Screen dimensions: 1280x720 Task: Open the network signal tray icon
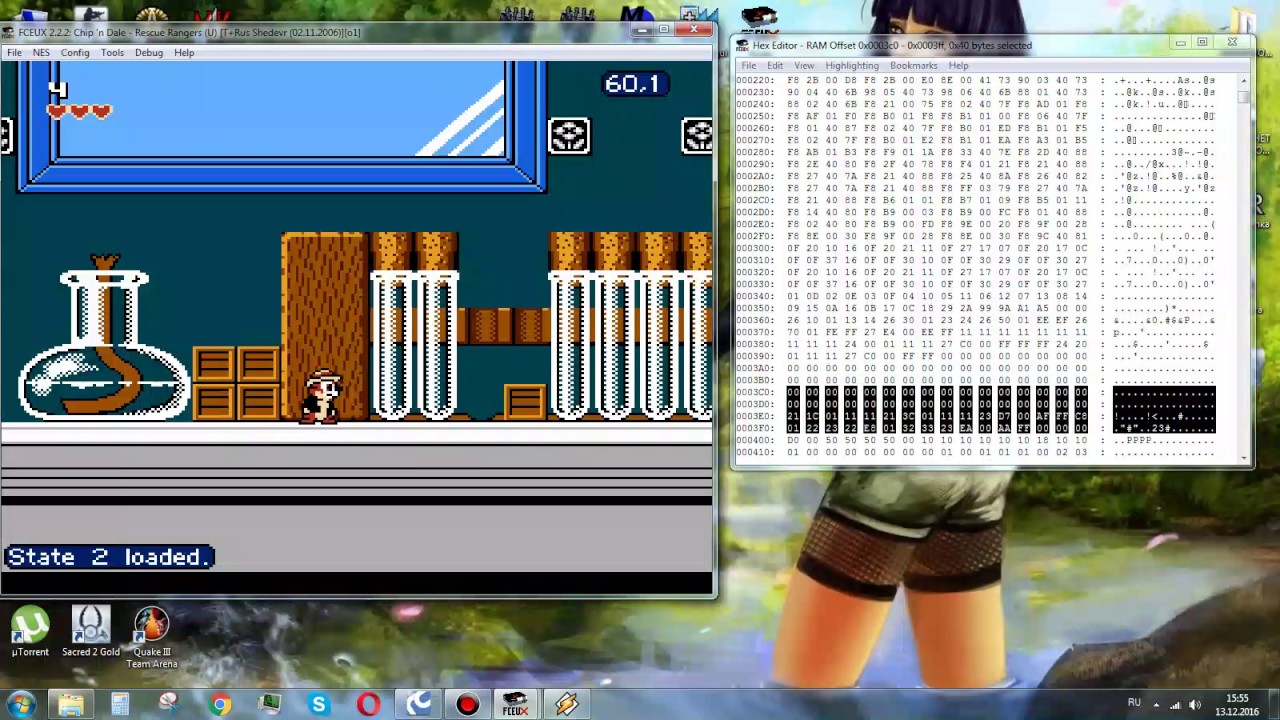pos(1176,704)
